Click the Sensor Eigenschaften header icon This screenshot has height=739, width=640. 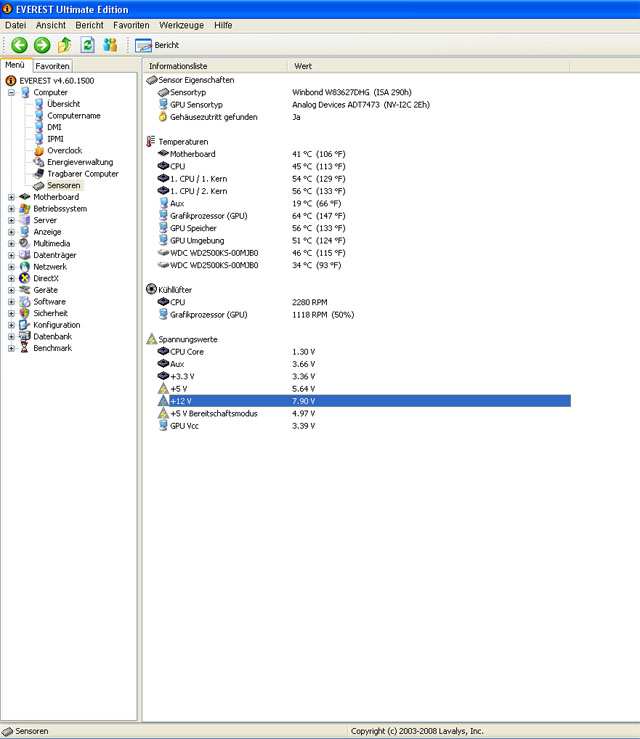152,80
